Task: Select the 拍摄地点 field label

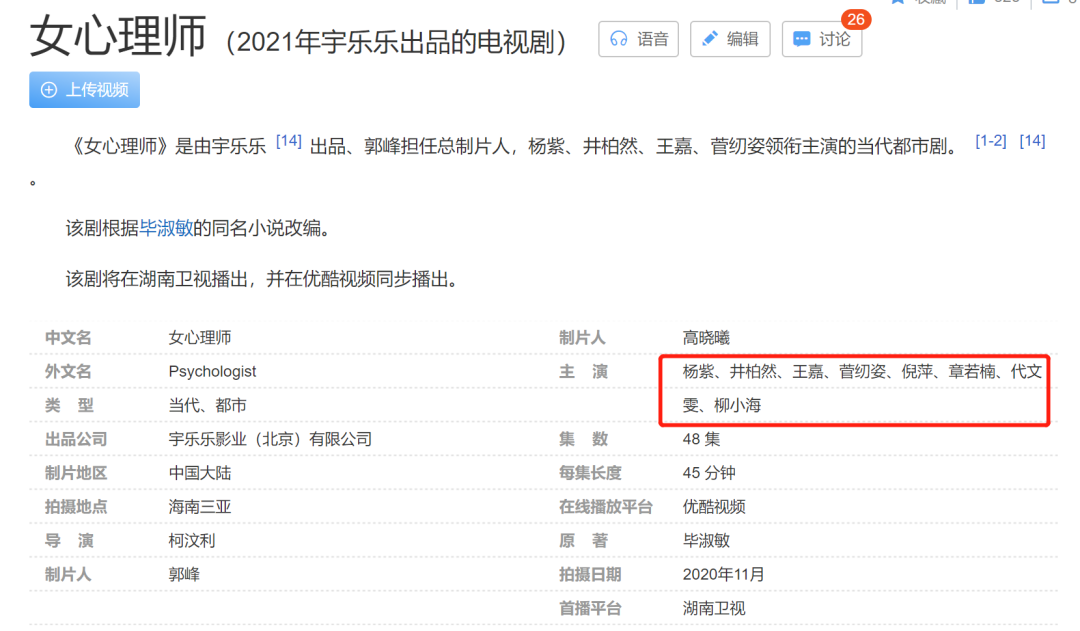Action: point(76,506)
